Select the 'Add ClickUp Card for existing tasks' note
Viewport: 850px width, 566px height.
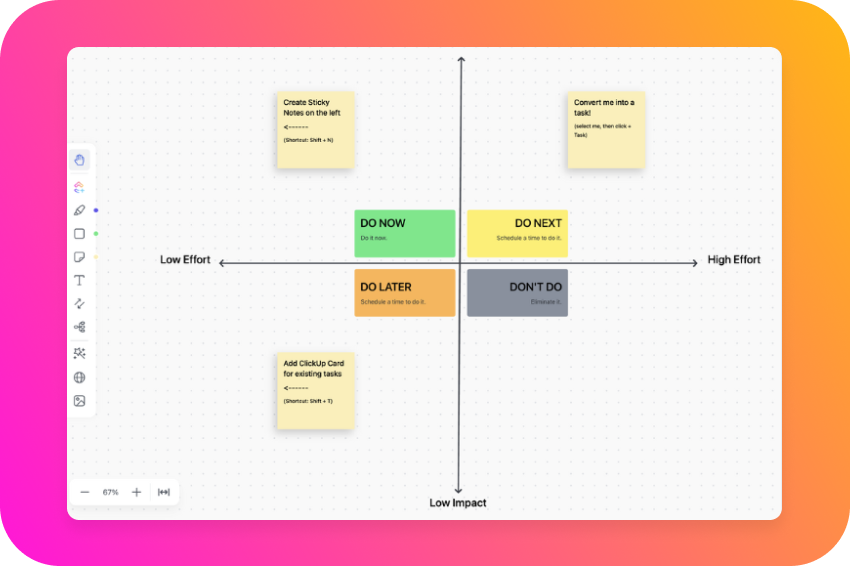(315, 391)
